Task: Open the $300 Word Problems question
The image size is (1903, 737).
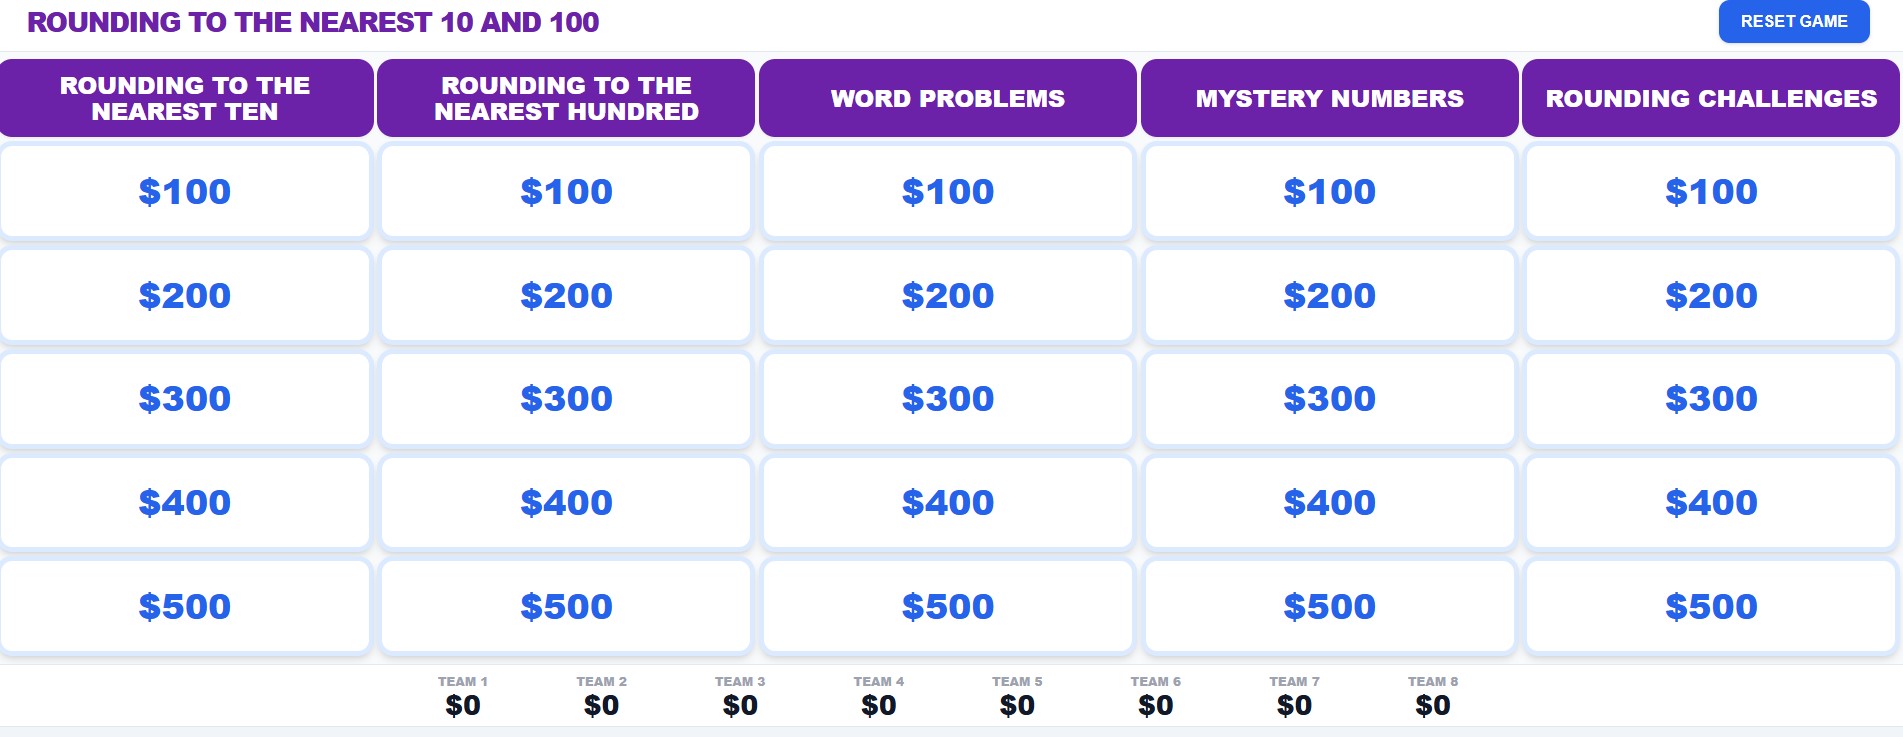Action: 948,398
